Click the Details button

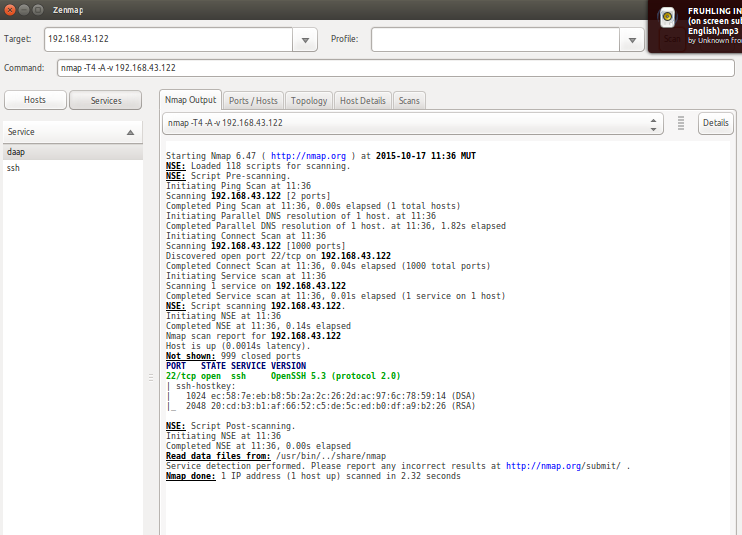click(715, 123)
